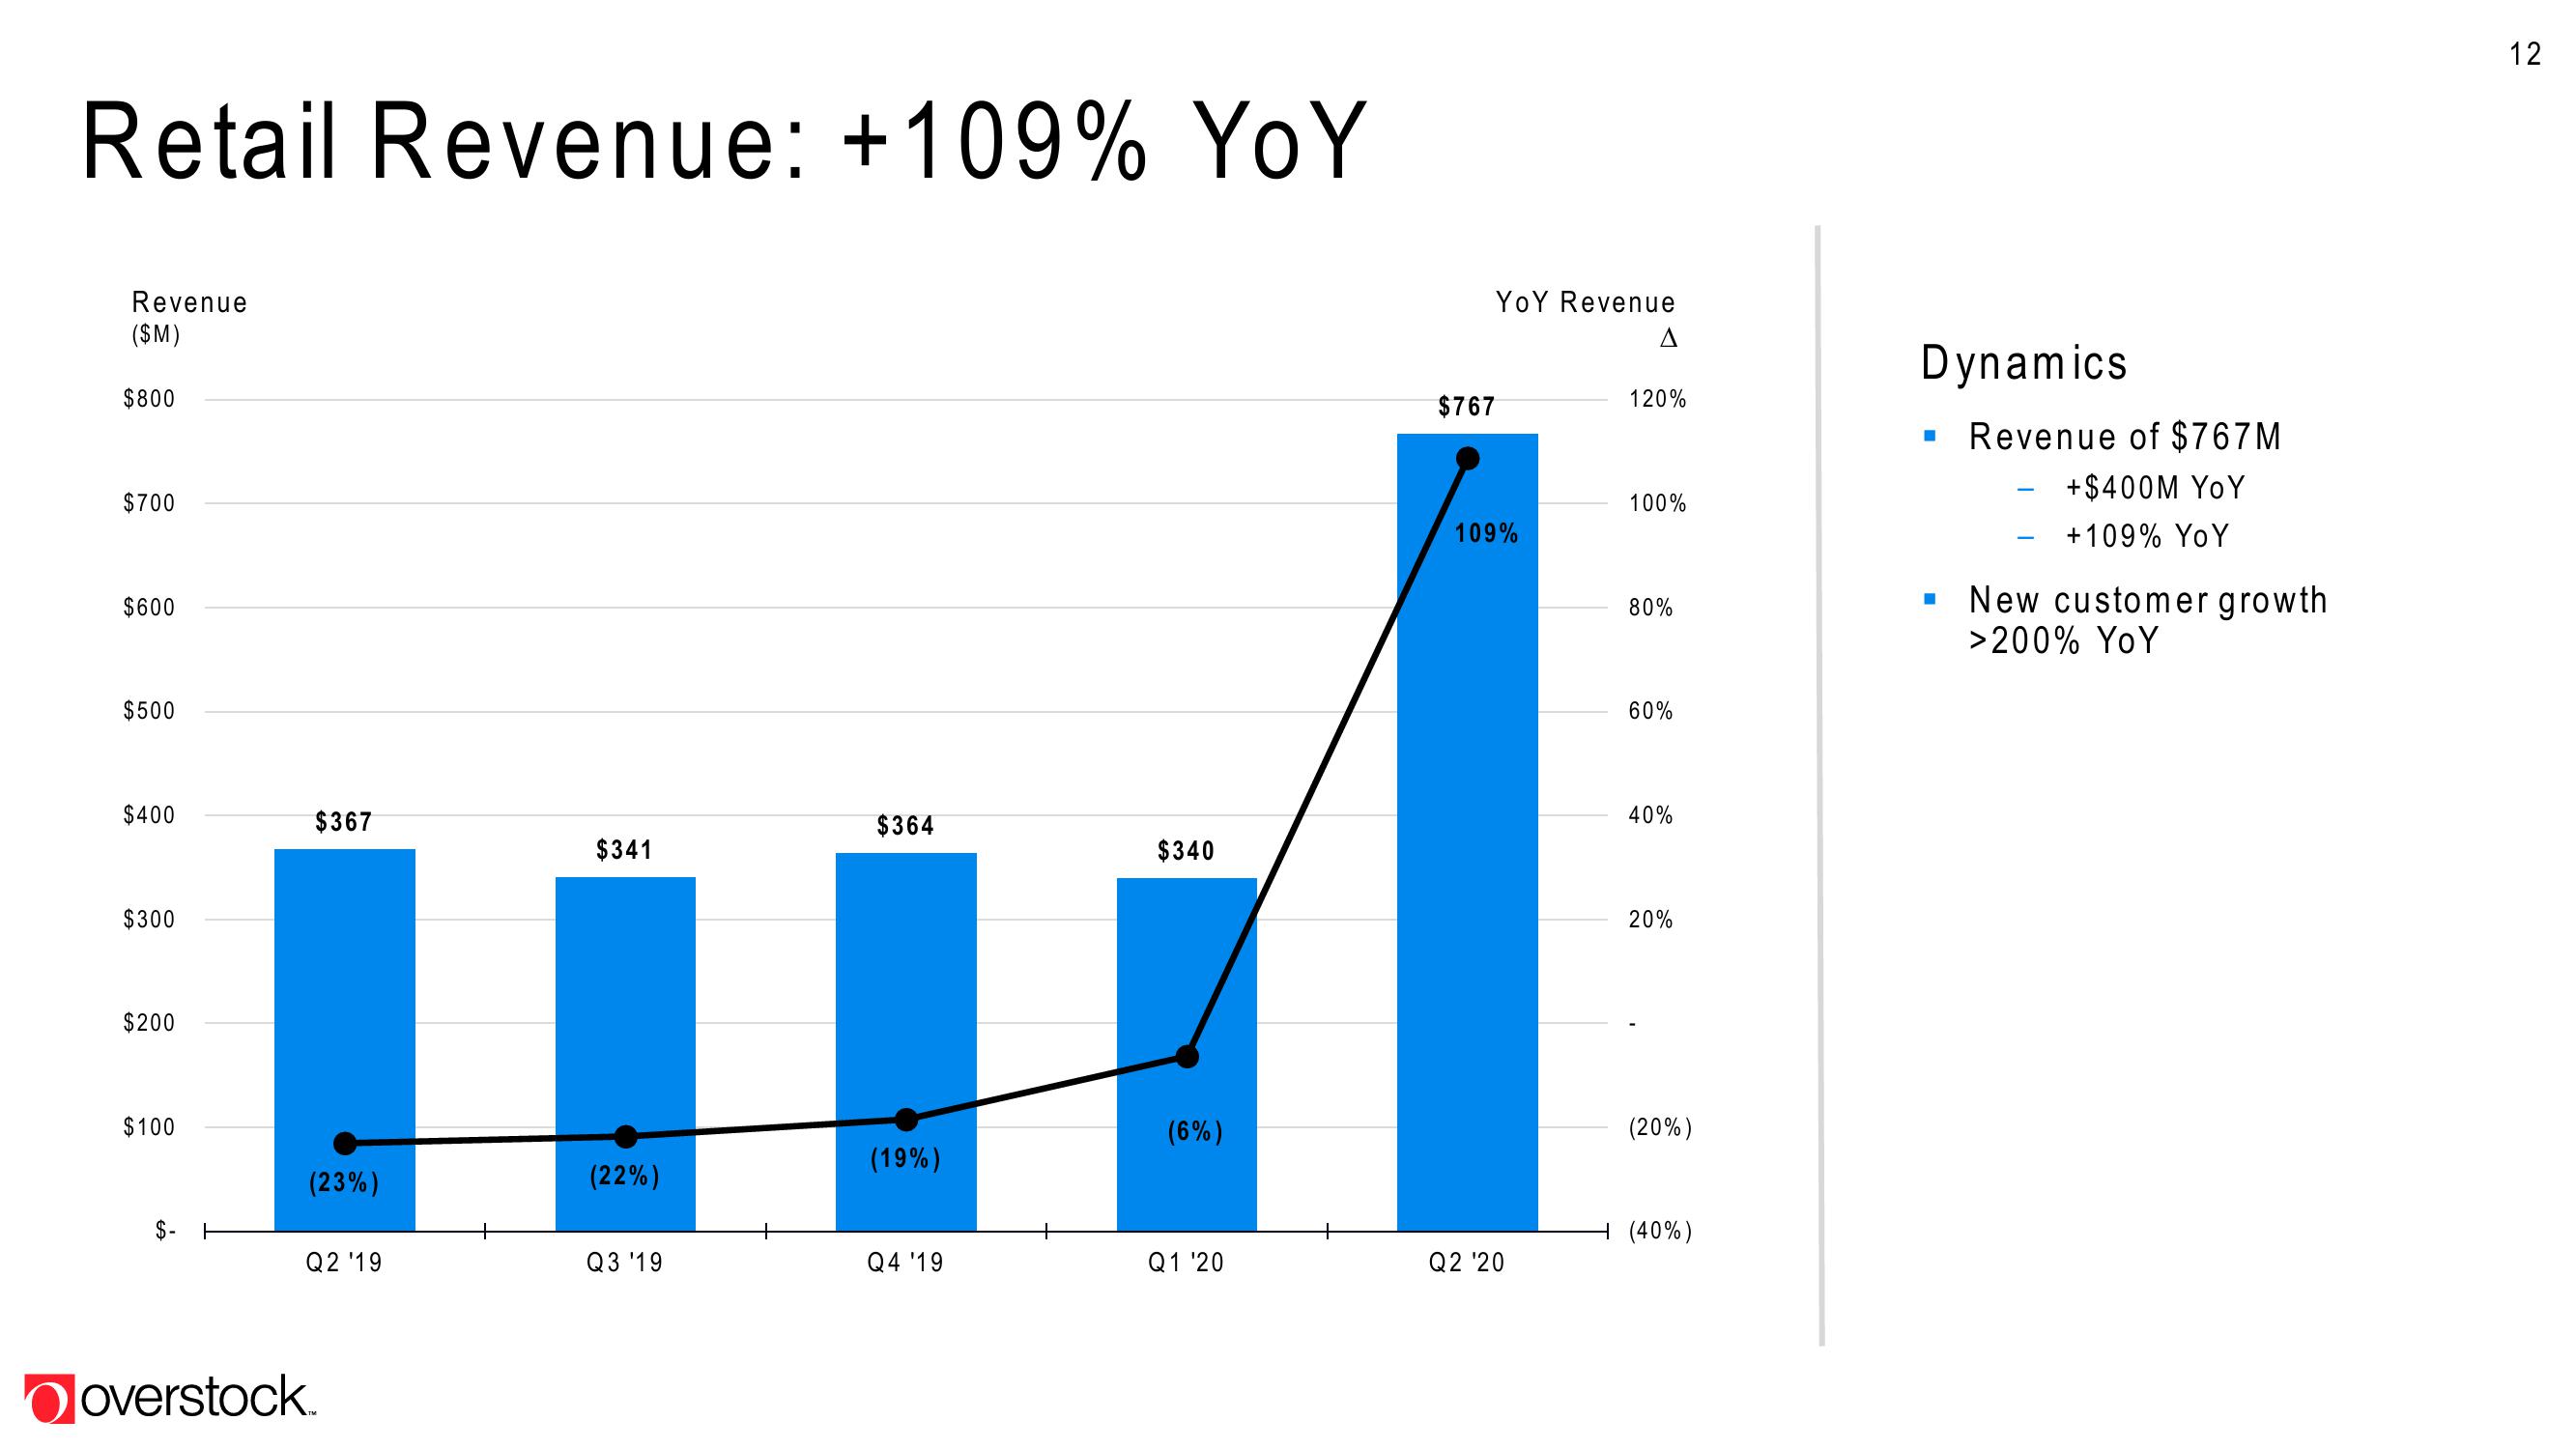Click the 'Q2 '20' axis label
This screenshot has height=1449, width=2576.
(x=1467, y=1263)
